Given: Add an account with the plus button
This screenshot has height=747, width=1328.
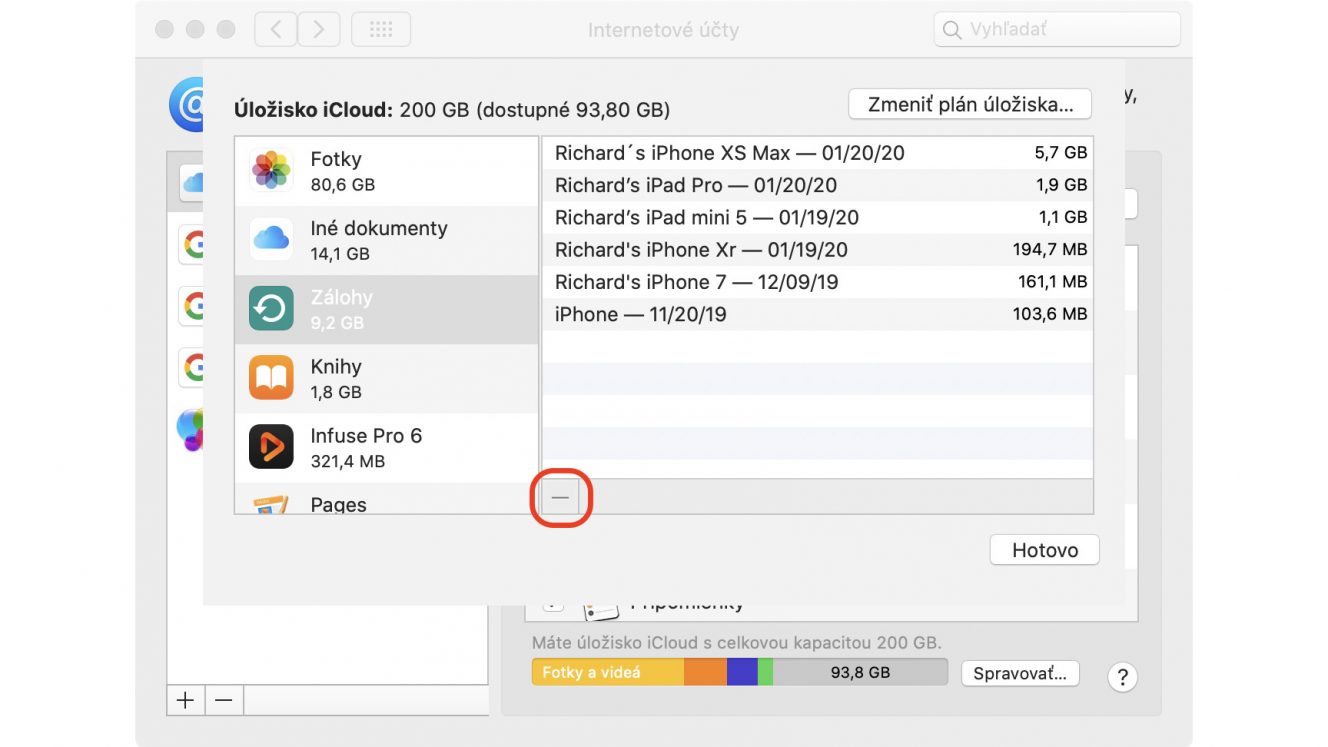Looking at the screenshot, I should click(x=185, y=700).
